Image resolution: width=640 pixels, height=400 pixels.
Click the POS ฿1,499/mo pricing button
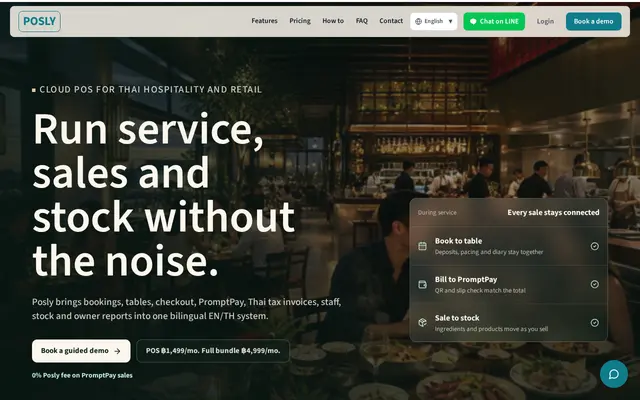pyautogui.click(x=213, y=351)
